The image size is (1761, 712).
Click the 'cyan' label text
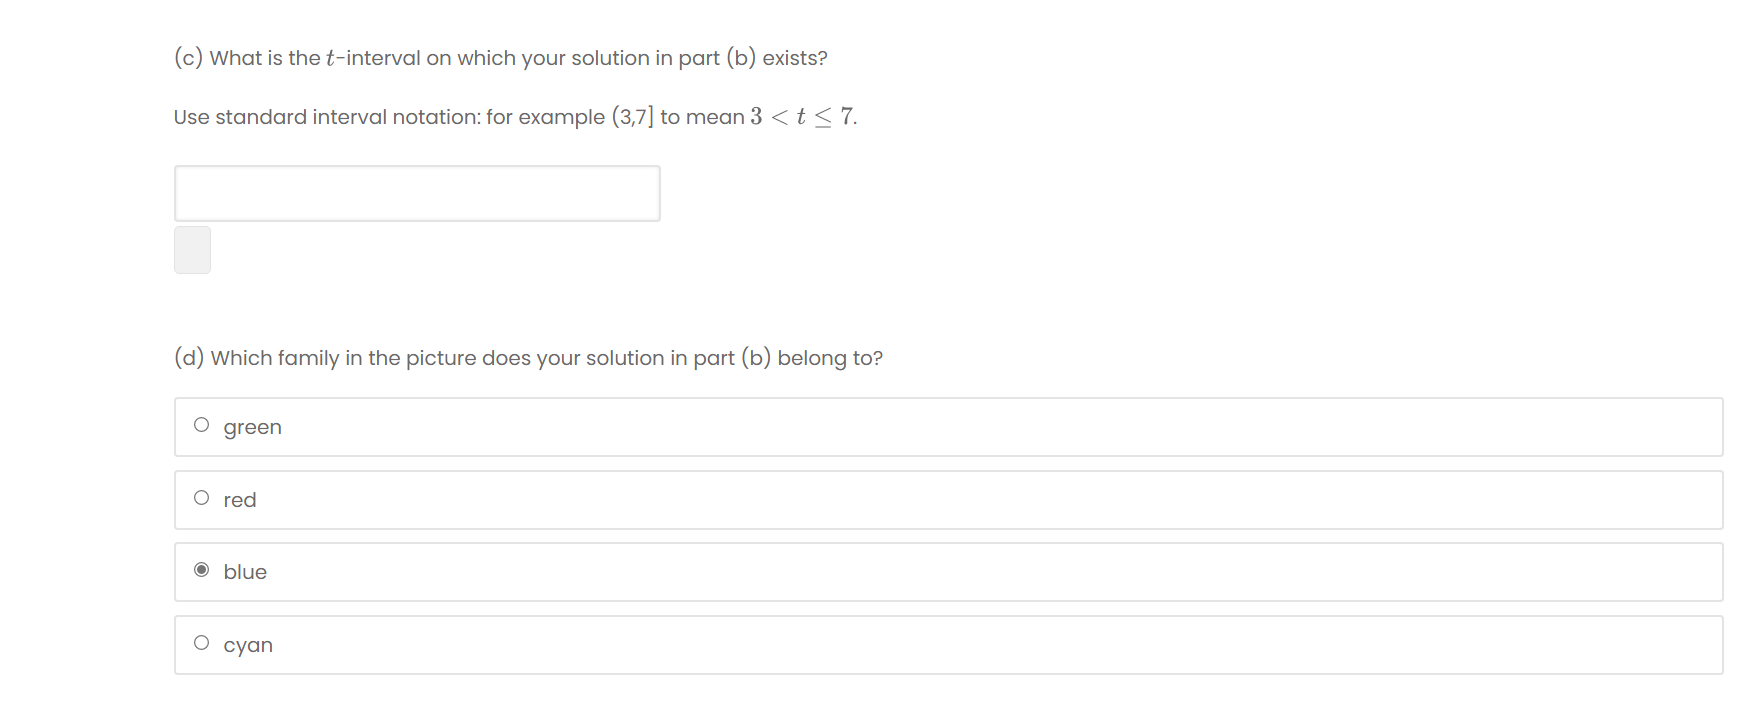tap(247, 645)
